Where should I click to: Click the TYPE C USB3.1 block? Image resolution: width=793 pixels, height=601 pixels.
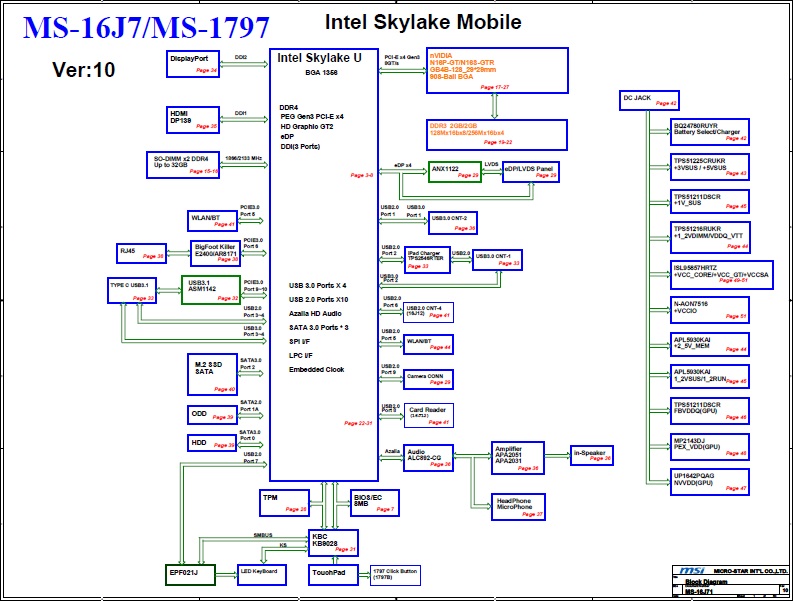coord(132,290)
